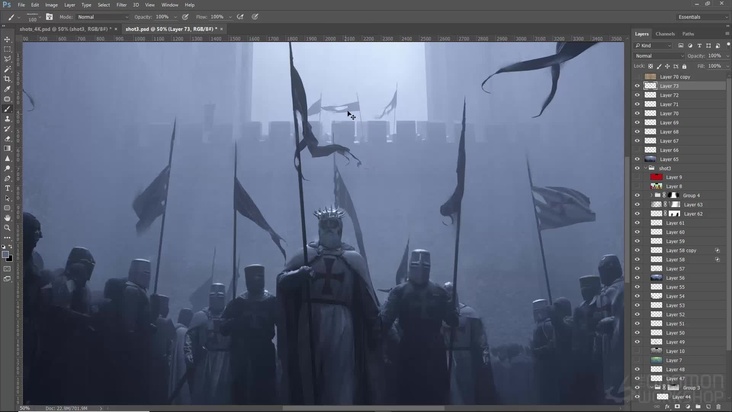Select the Lasso tool

pyautogui.click(x=7, y=59)
